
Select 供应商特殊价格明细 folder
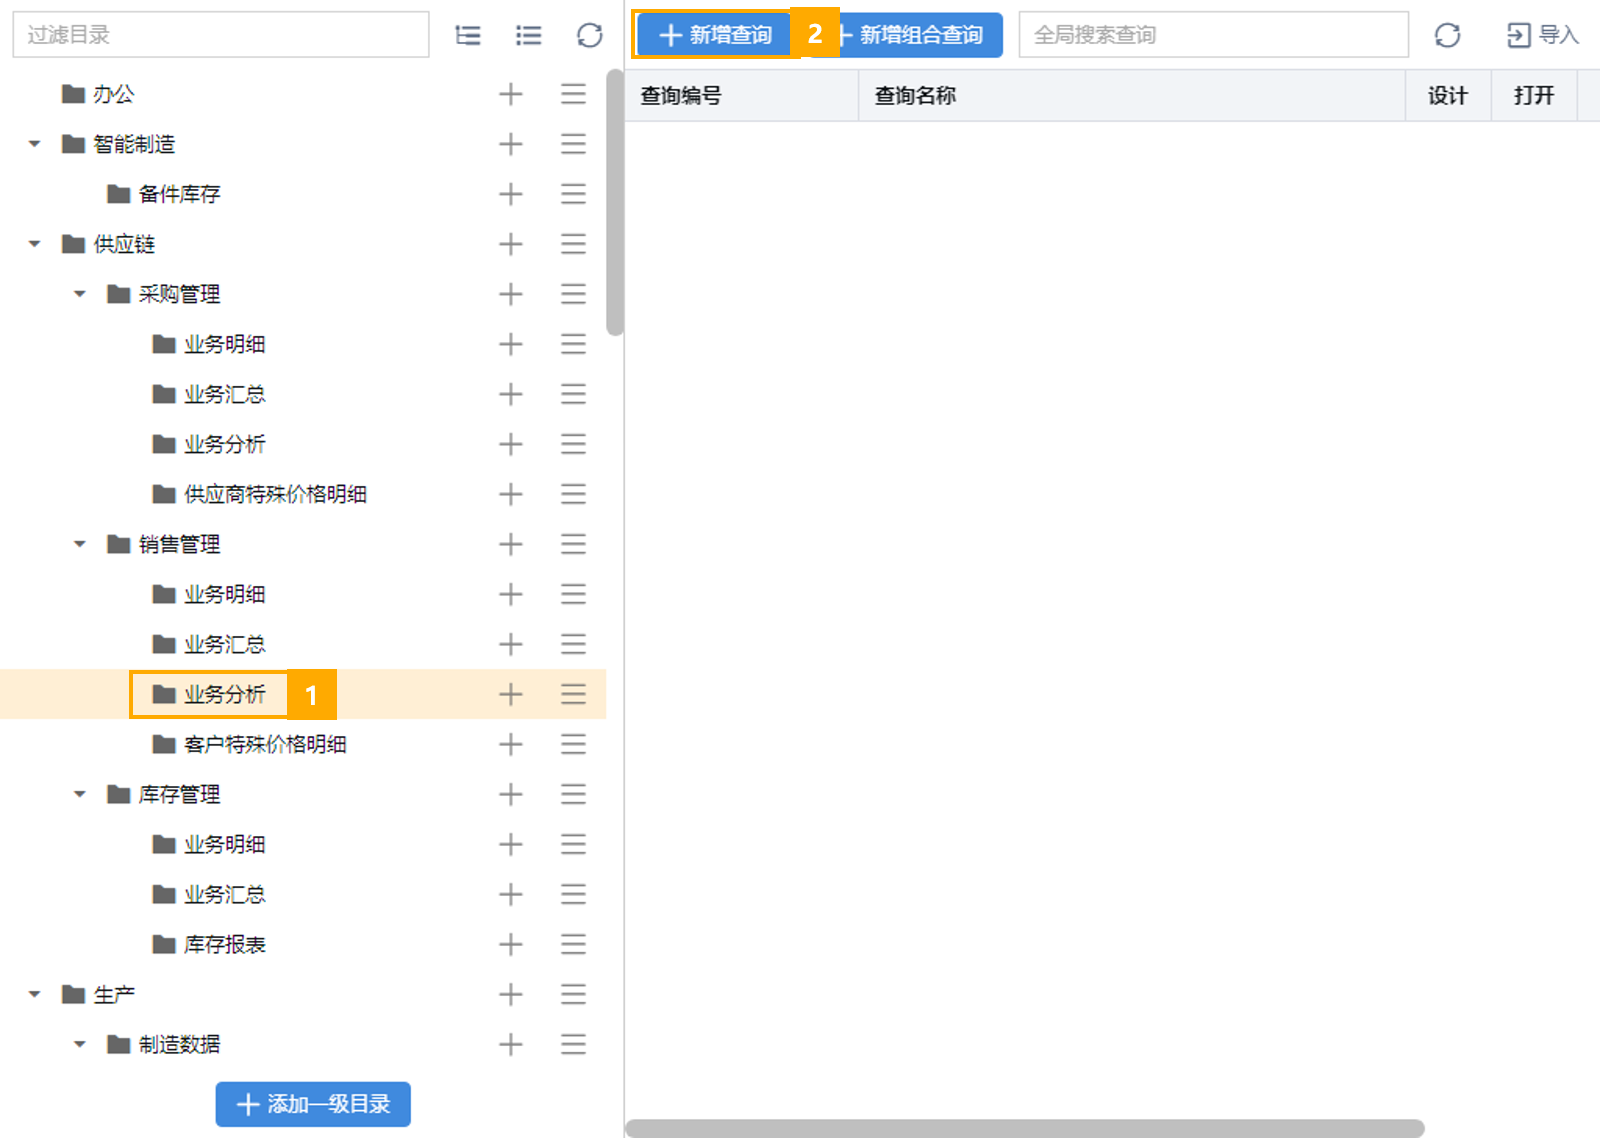pyautogui.click(x=259, y=494)
